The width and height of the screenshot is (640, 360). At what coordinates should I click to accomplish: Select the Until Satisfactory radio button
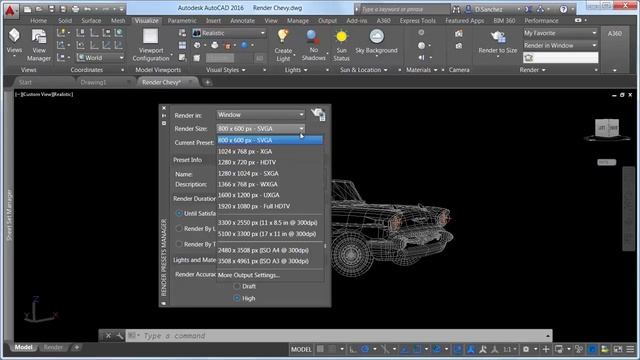click(x=179, y=213)
